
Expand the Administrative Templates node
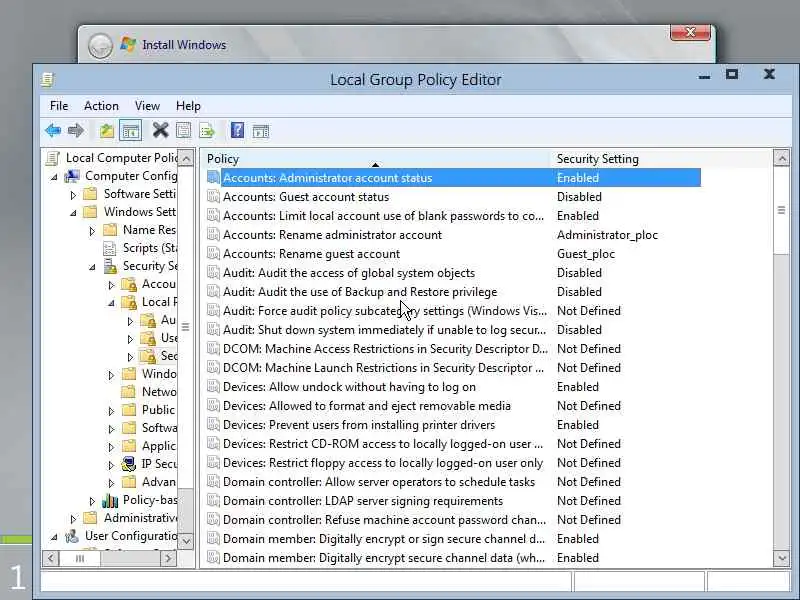(73, 519)
